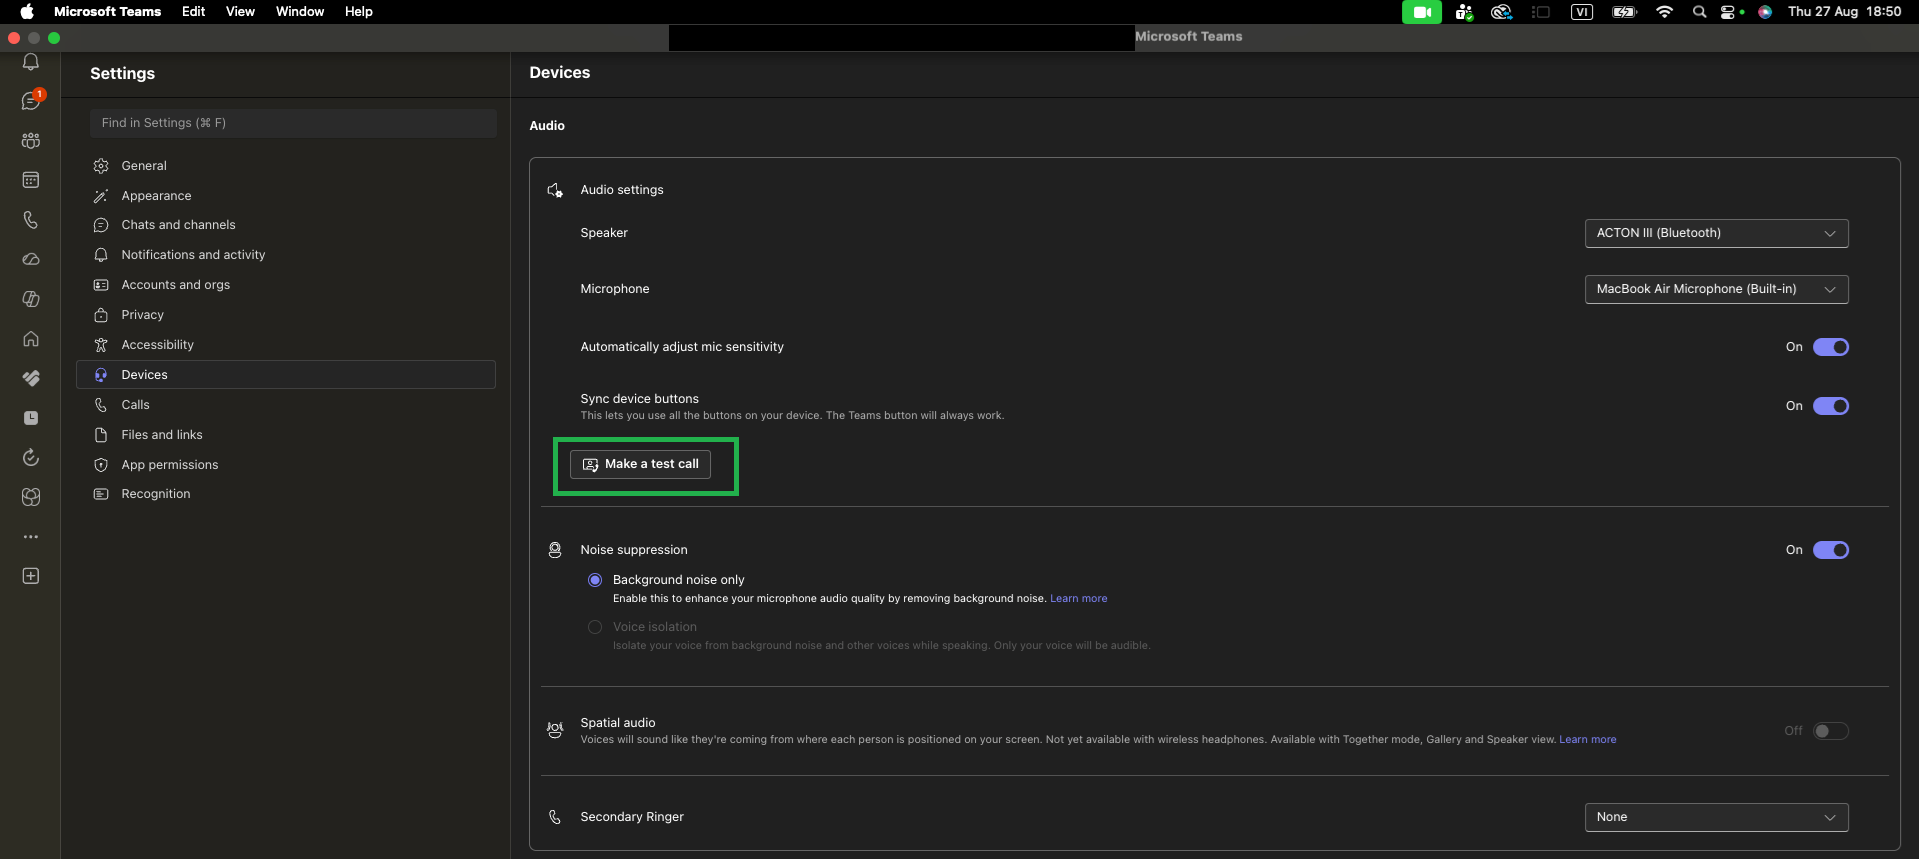Open Chats and channels settings
1919x859 pixels.
click(286, 225)
